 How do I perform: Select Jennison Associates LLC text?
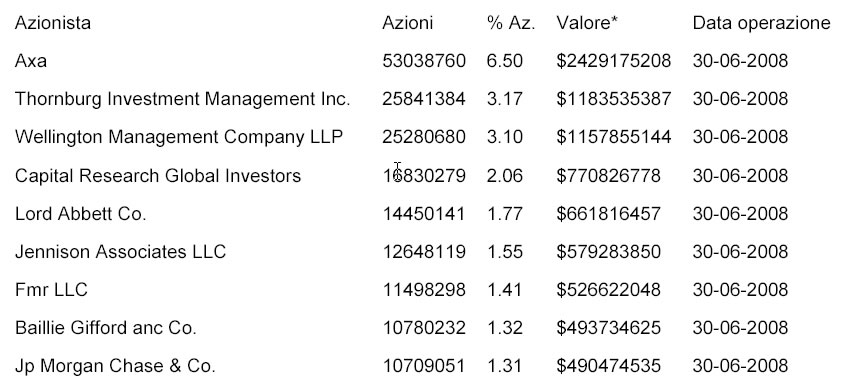click(120, 252)
